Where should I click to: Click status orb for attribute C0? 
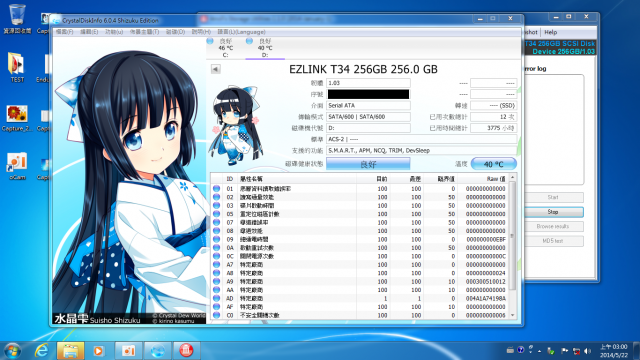coord(216,315)
